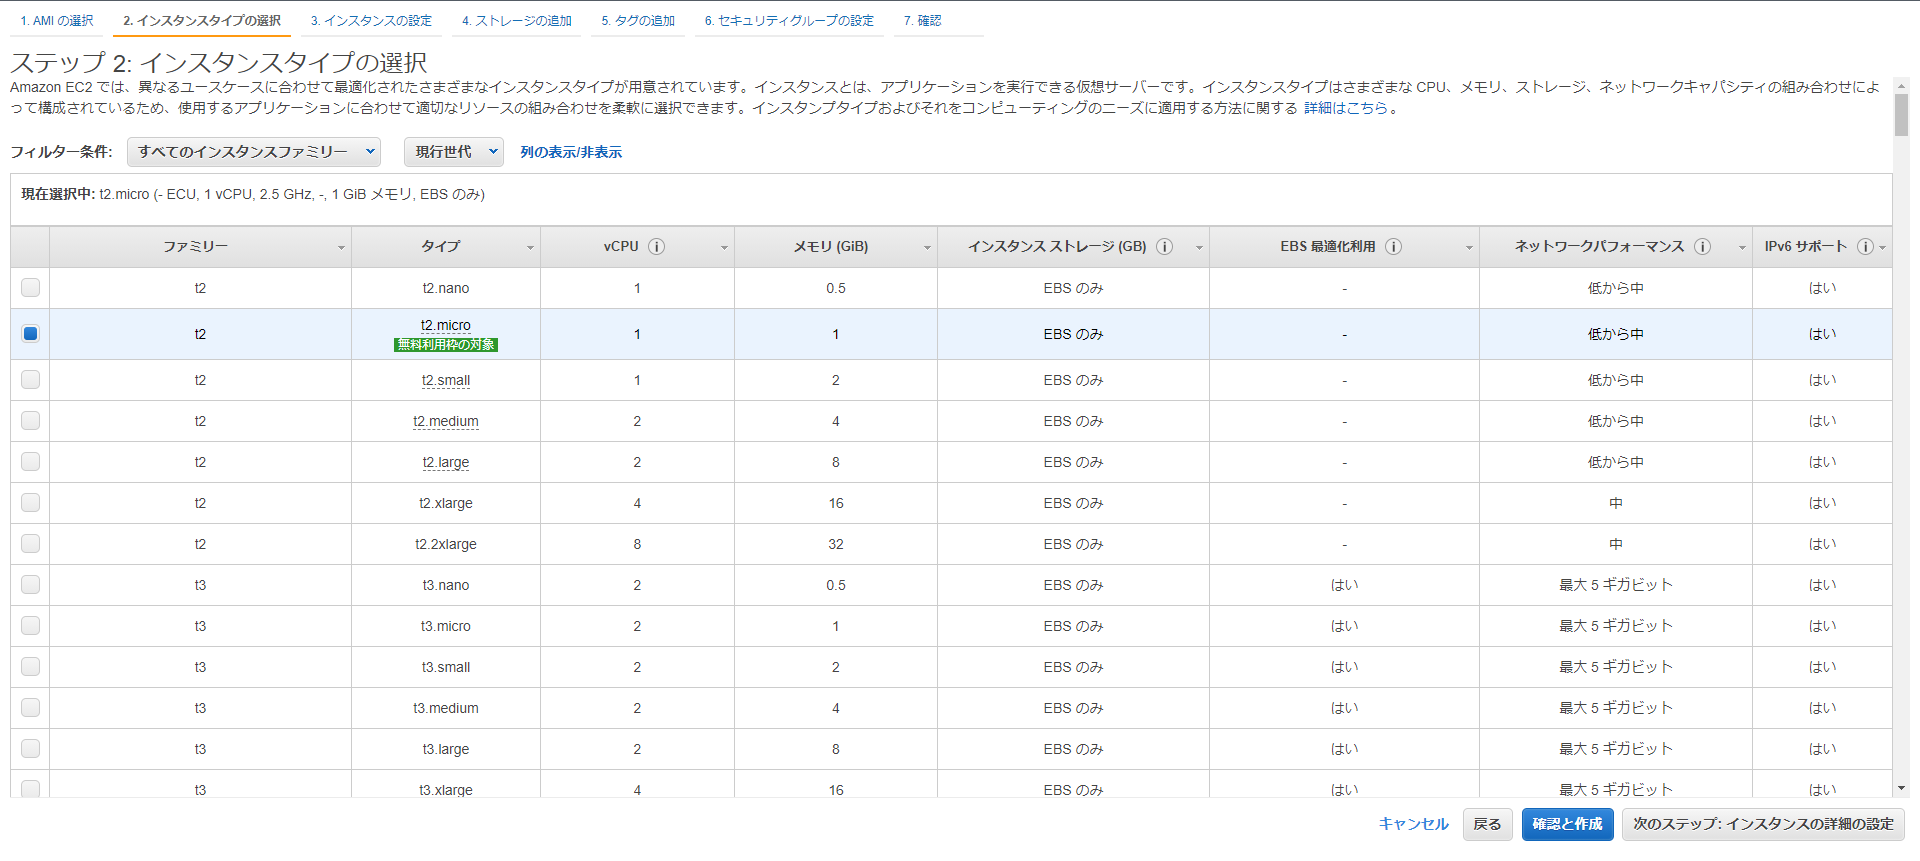The image size is (1920, 861).
Task: Select the t2.small instance checkbox
Action: 31,380
